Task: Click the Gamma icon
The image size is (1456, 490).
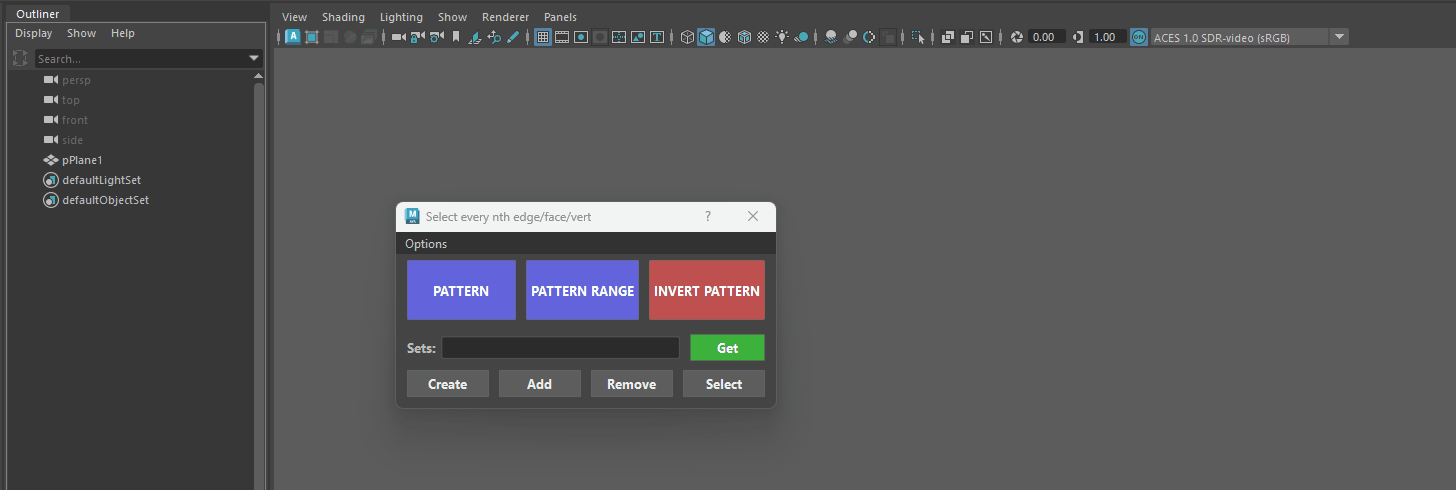Action: click(1077, 37)
